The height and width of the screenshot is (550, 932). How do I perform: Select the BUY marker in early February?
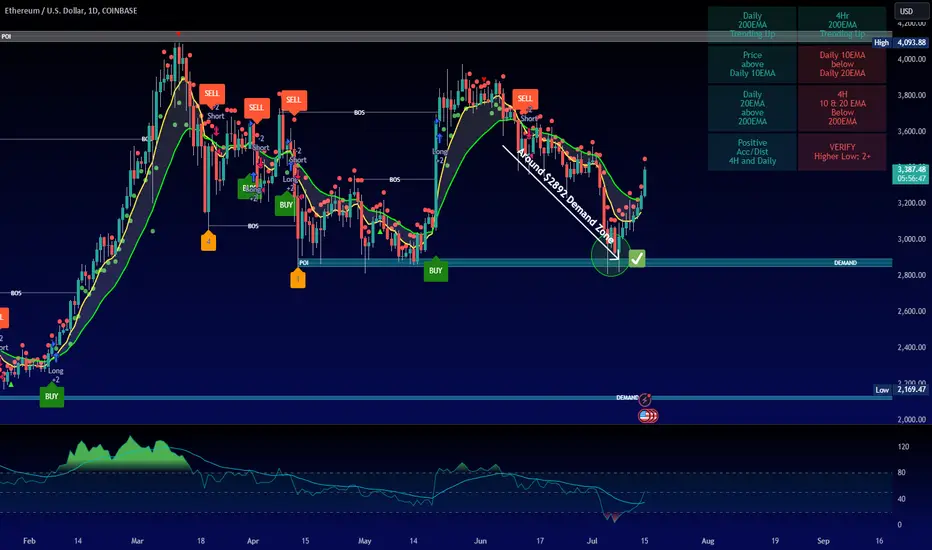point(52,395)
